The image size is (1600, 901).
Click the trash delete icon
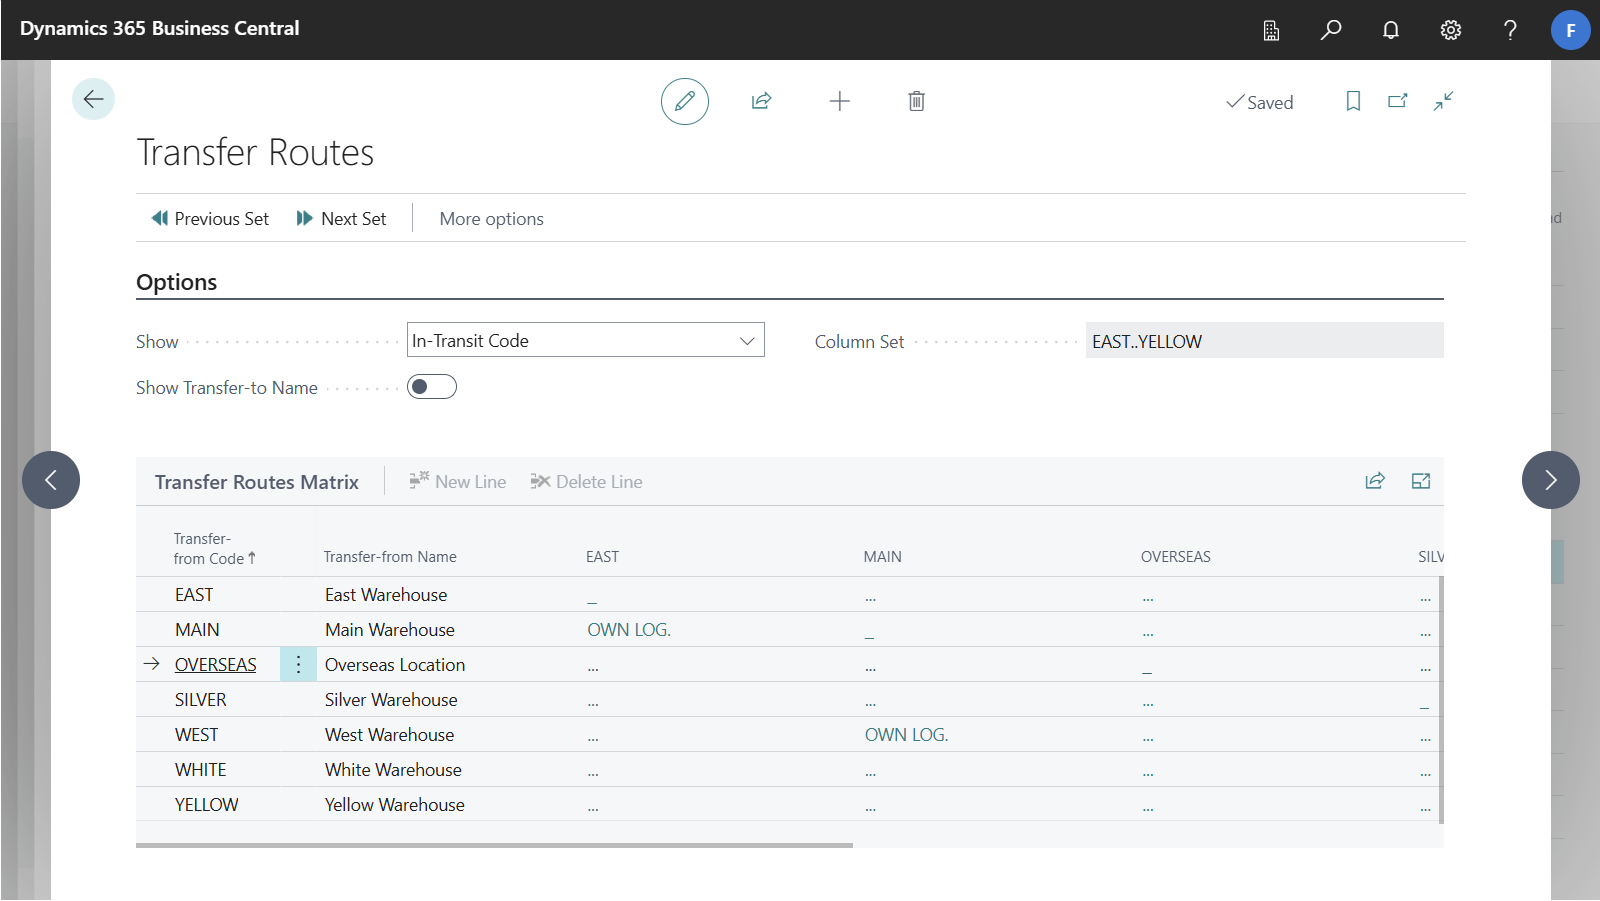coord(916,101)
